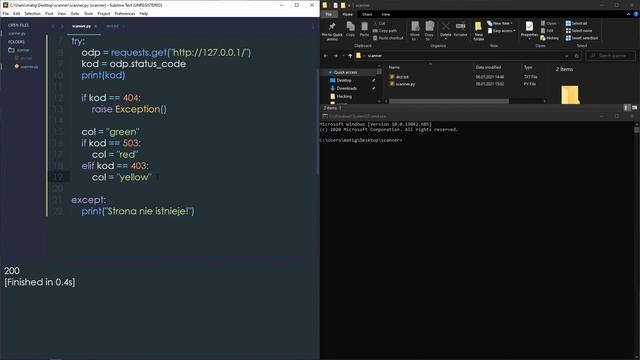
Task: Open the New item dropdown
Action: click(x=500, y=24)
